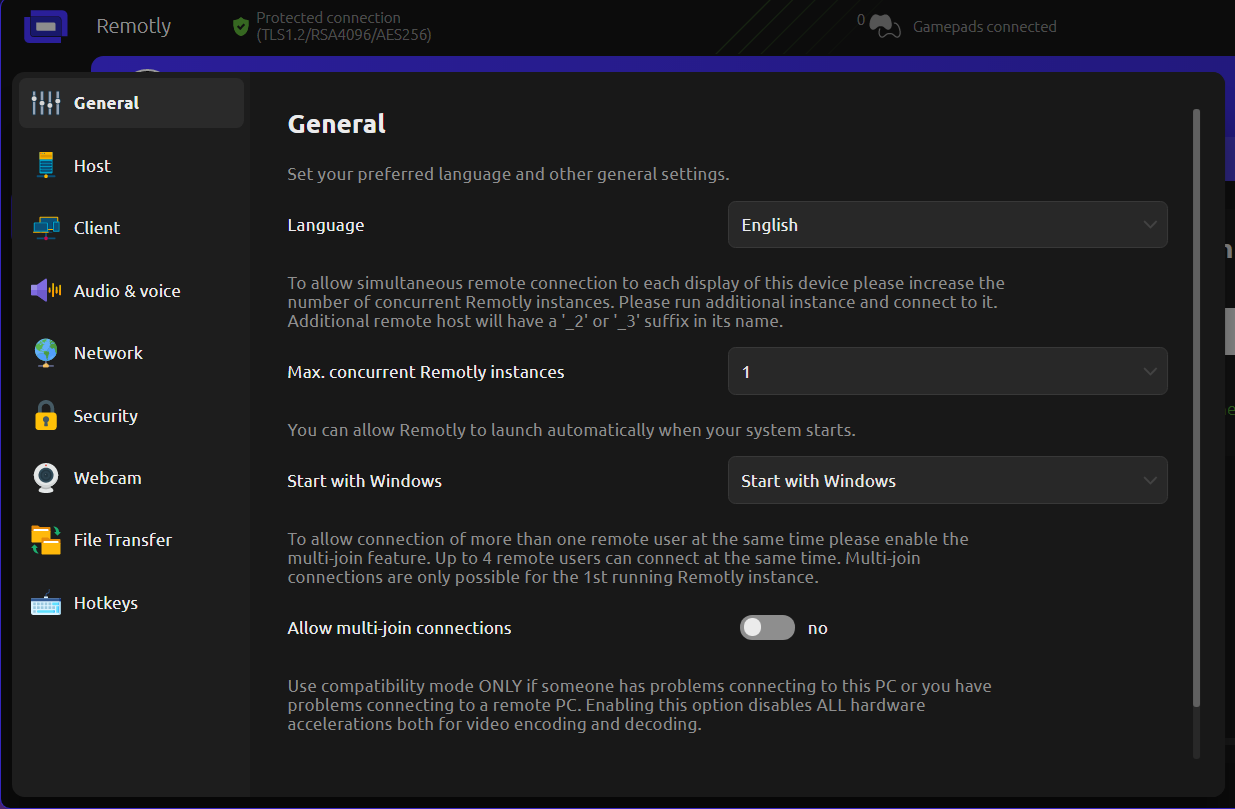Select the Client monitors icon
The width and height of the screenshot is (1235, 809).
click(46, 228)
